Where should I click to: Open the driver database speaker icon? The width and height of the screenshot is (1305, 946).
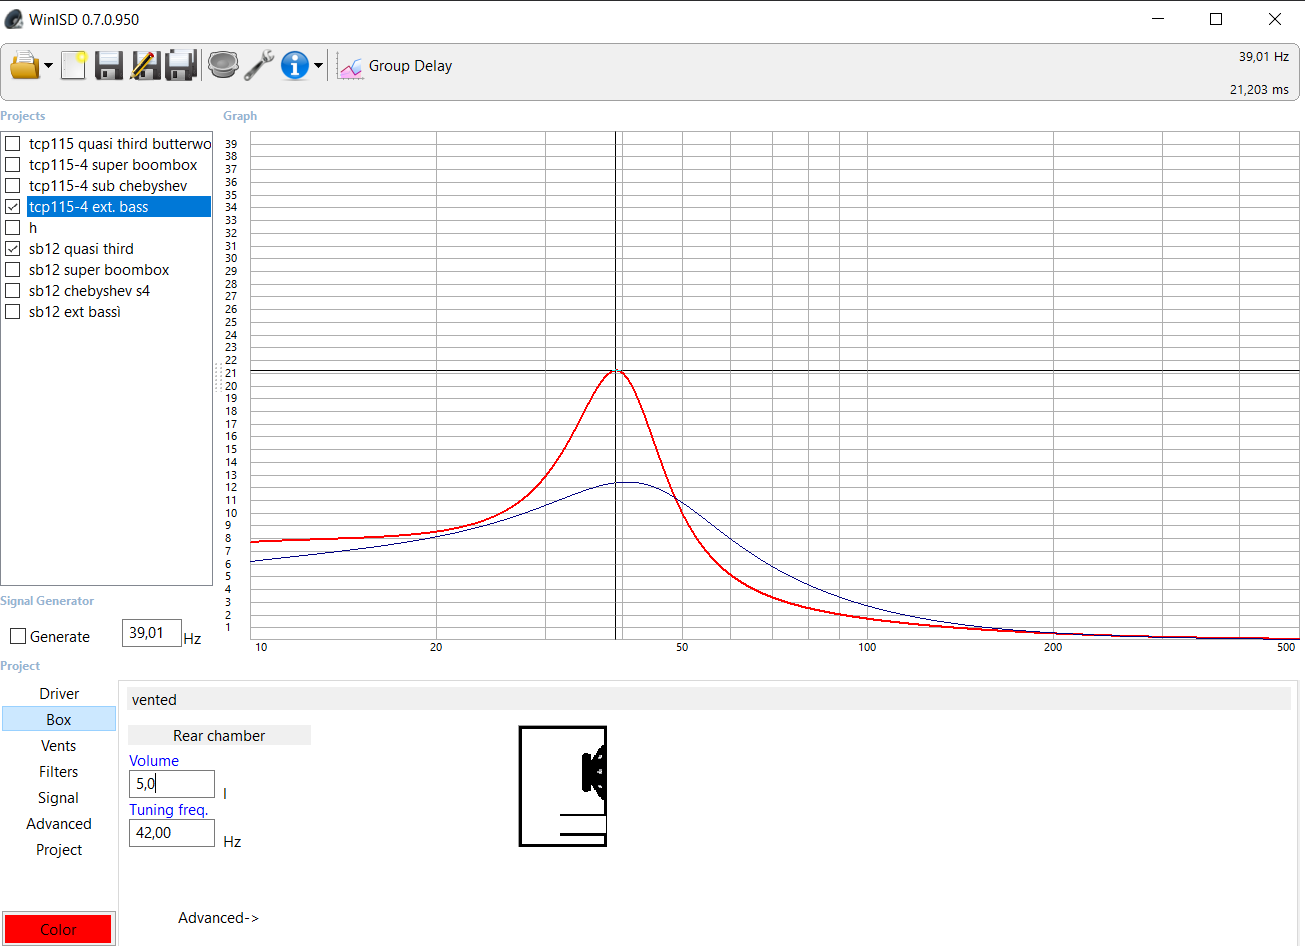(x=223, y=66)
